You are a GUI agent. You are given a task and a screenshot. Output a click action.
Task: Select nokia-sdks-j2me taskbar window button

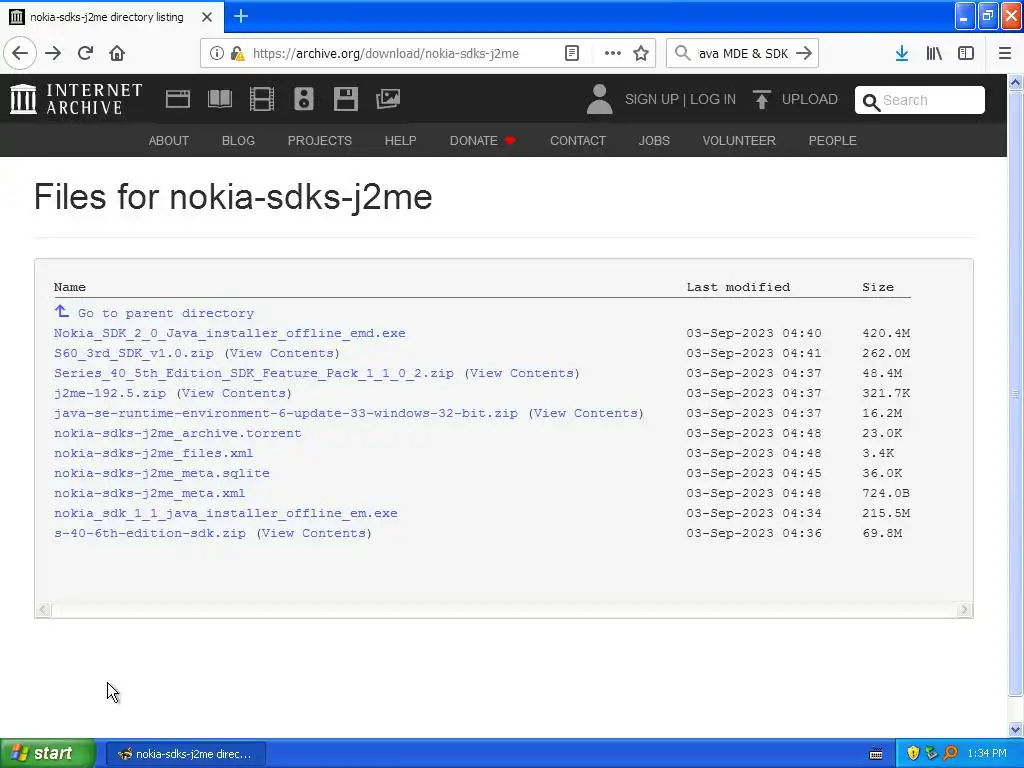point(185,754)
